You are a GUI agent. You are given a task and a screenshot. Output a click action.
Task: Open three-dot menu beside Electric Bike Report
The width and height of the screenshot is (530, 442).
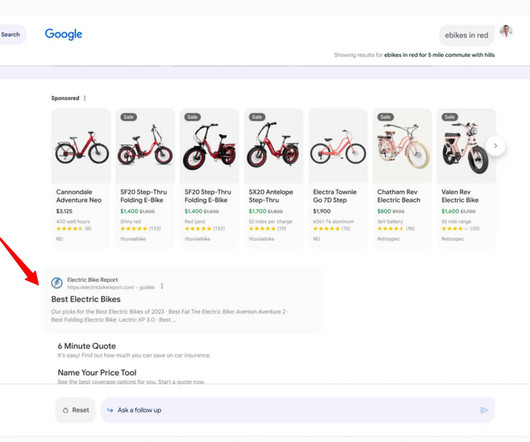coord(162,286)
